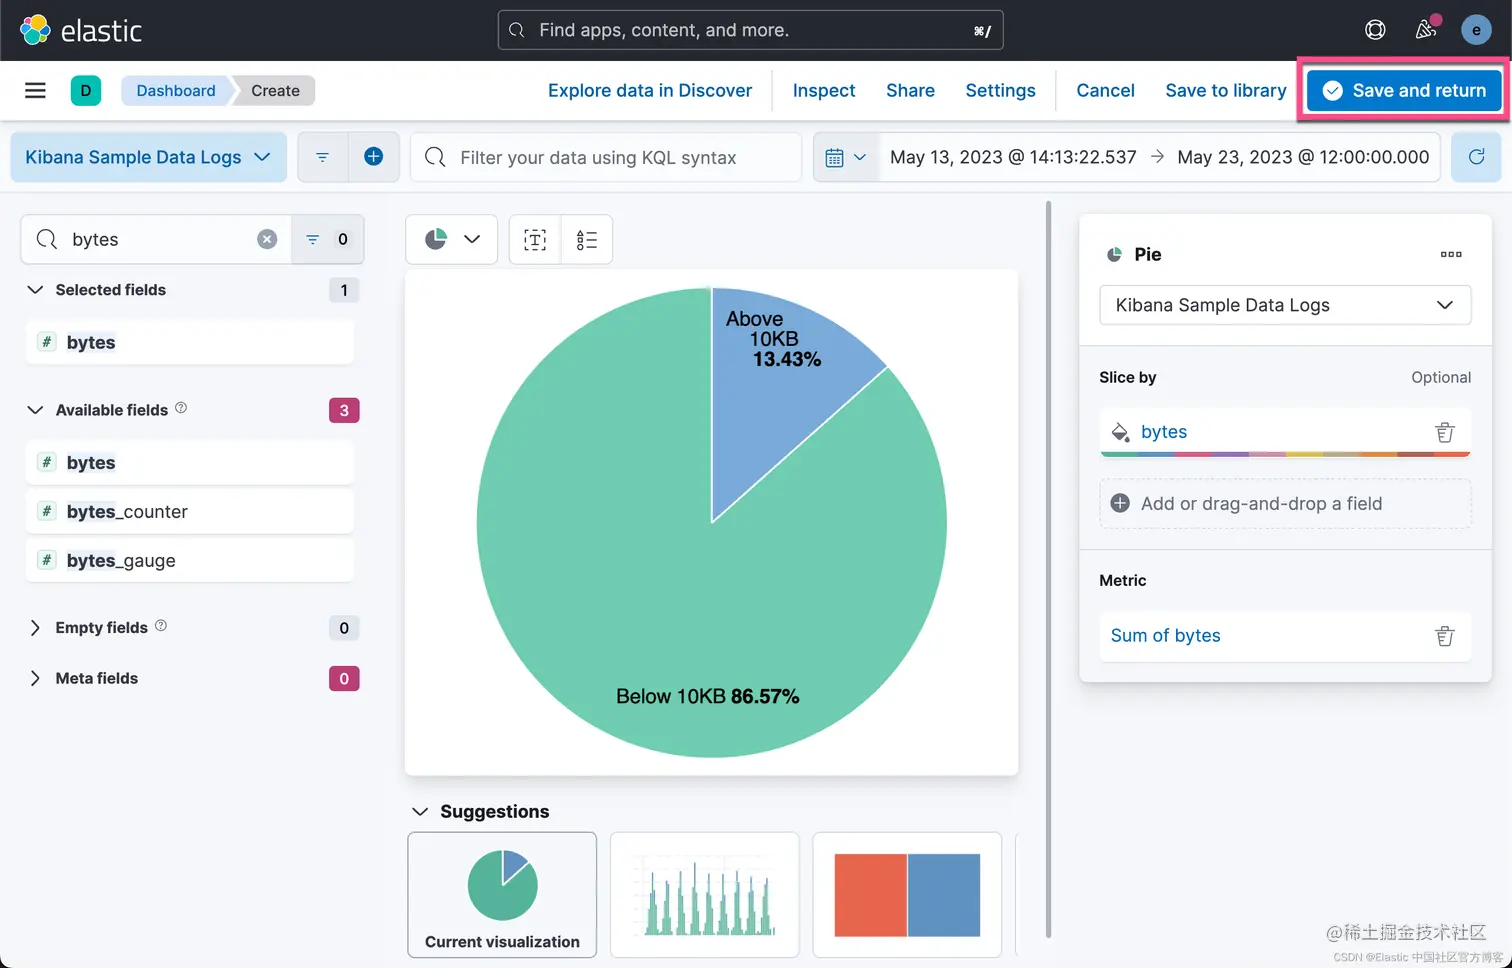Open the bytes slice dimension
This screenshot has width=1512, height=968.
tap(1164, 432)
